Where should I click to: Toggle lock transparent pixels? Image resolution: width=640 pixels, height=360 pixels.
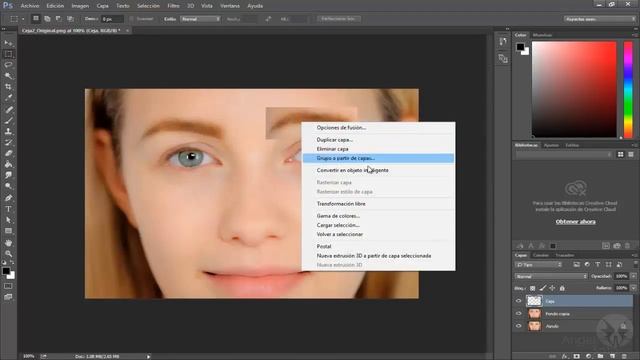pos(533,288)
